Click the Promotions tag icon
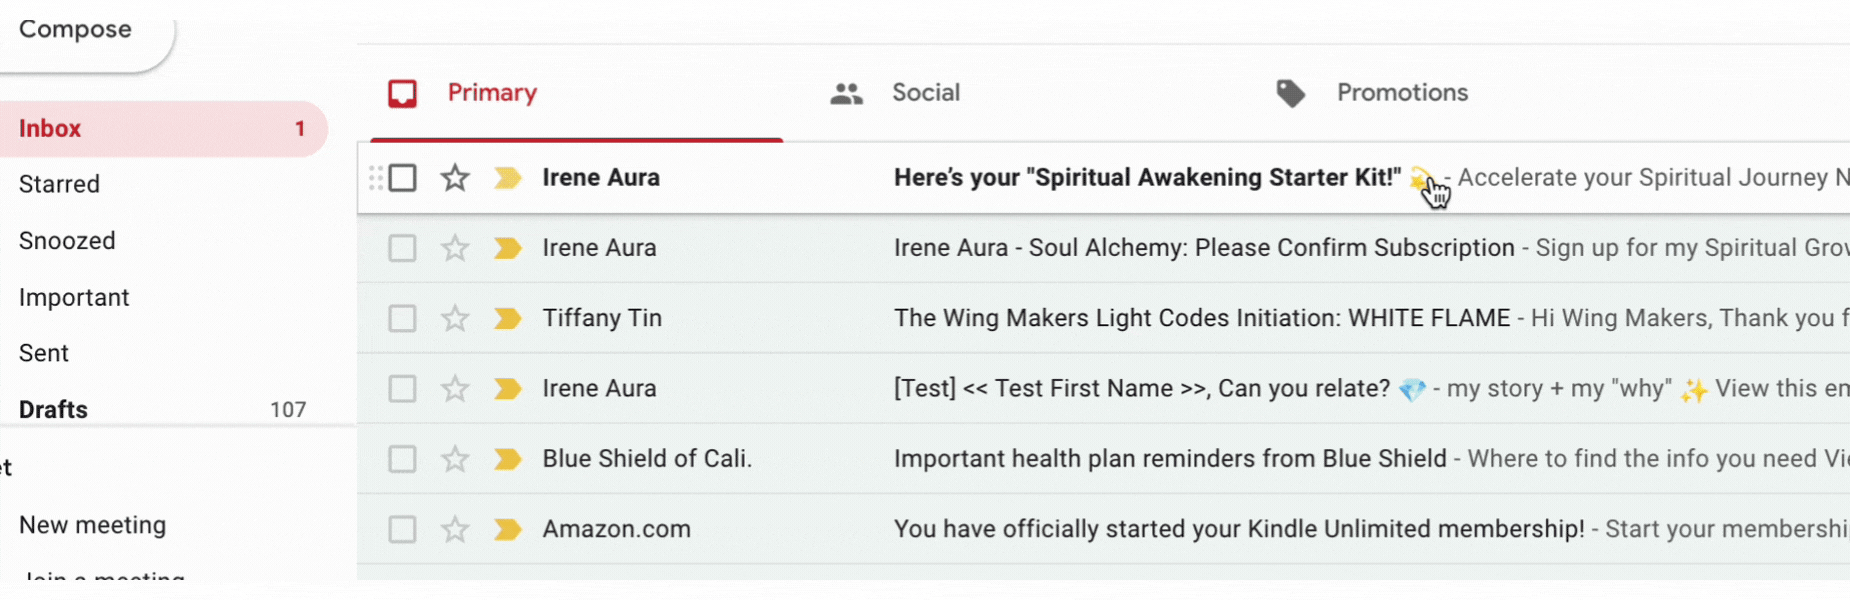Image resolution: width=1850 pixels, height=600 pixels. (x=1291, y=93)
